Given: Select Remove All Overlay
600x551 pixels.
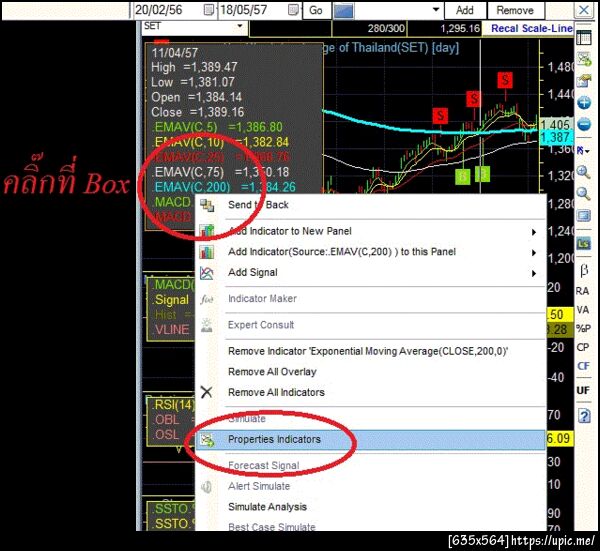Looking at the screenshot, I should (x=370, y=372).
